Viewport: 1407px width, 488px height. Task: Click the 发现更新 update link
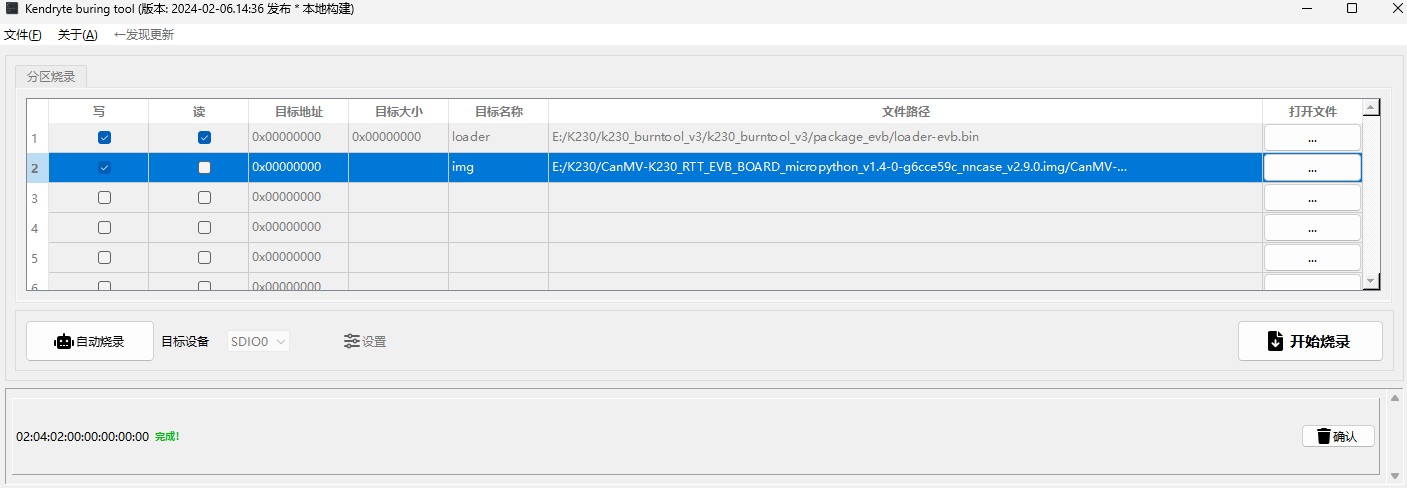(144, 35)
